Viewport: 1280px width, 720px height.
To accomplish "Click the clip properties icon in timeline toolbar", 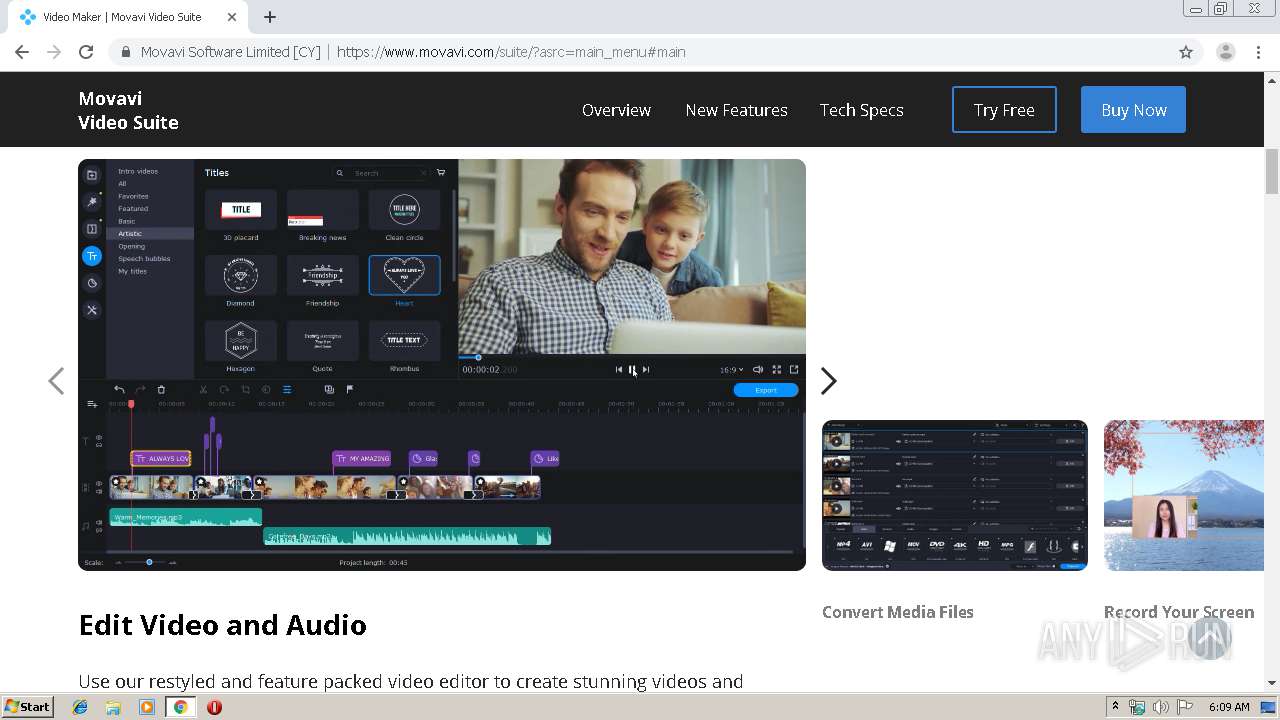I will coord(286,389).
